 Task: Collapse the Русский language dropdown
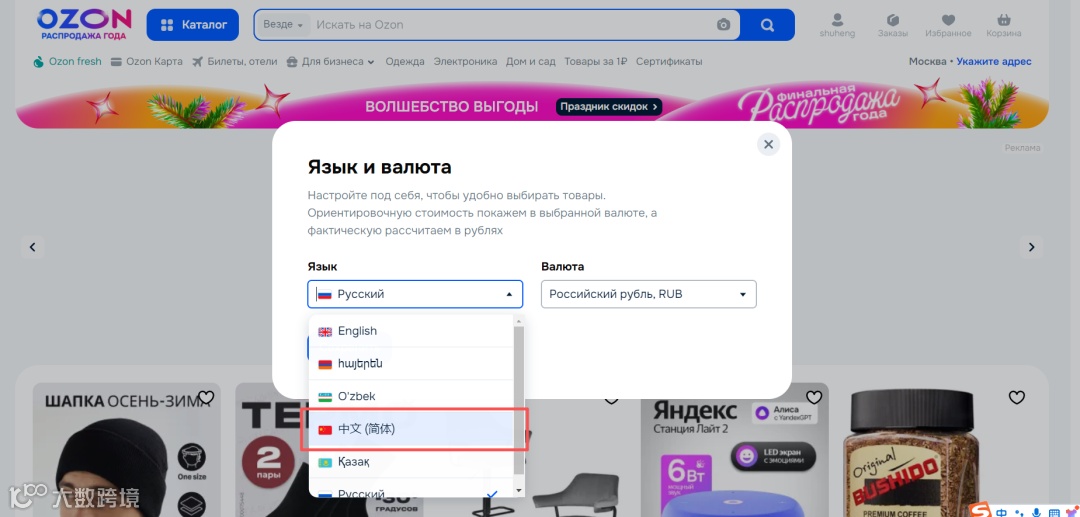[415, 294]
